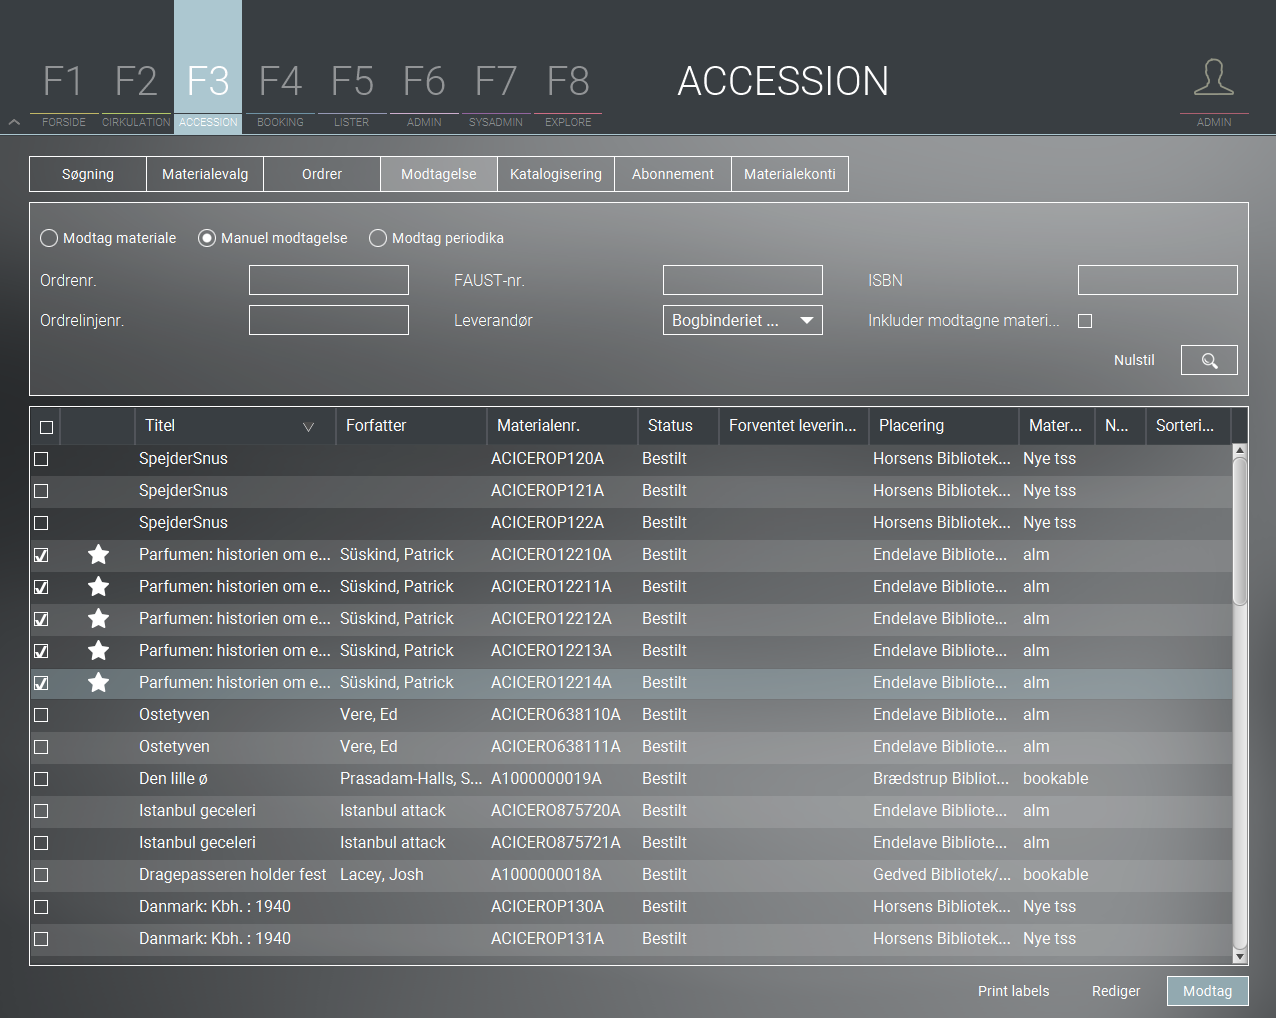This screenshot has height=1018, width=1276.
Task: Open F8 Explore module
Action: [x=568, y=92]
